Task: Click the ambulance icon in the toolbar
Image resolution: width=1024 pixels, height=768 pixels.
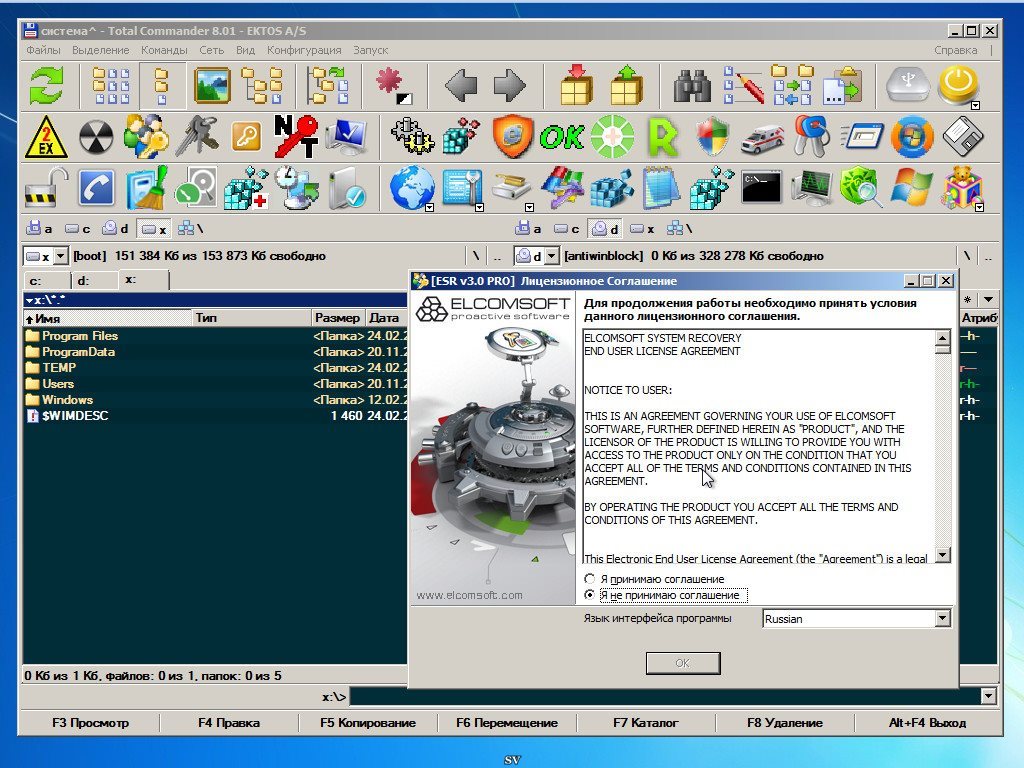Action: click(x=762, y=137)
